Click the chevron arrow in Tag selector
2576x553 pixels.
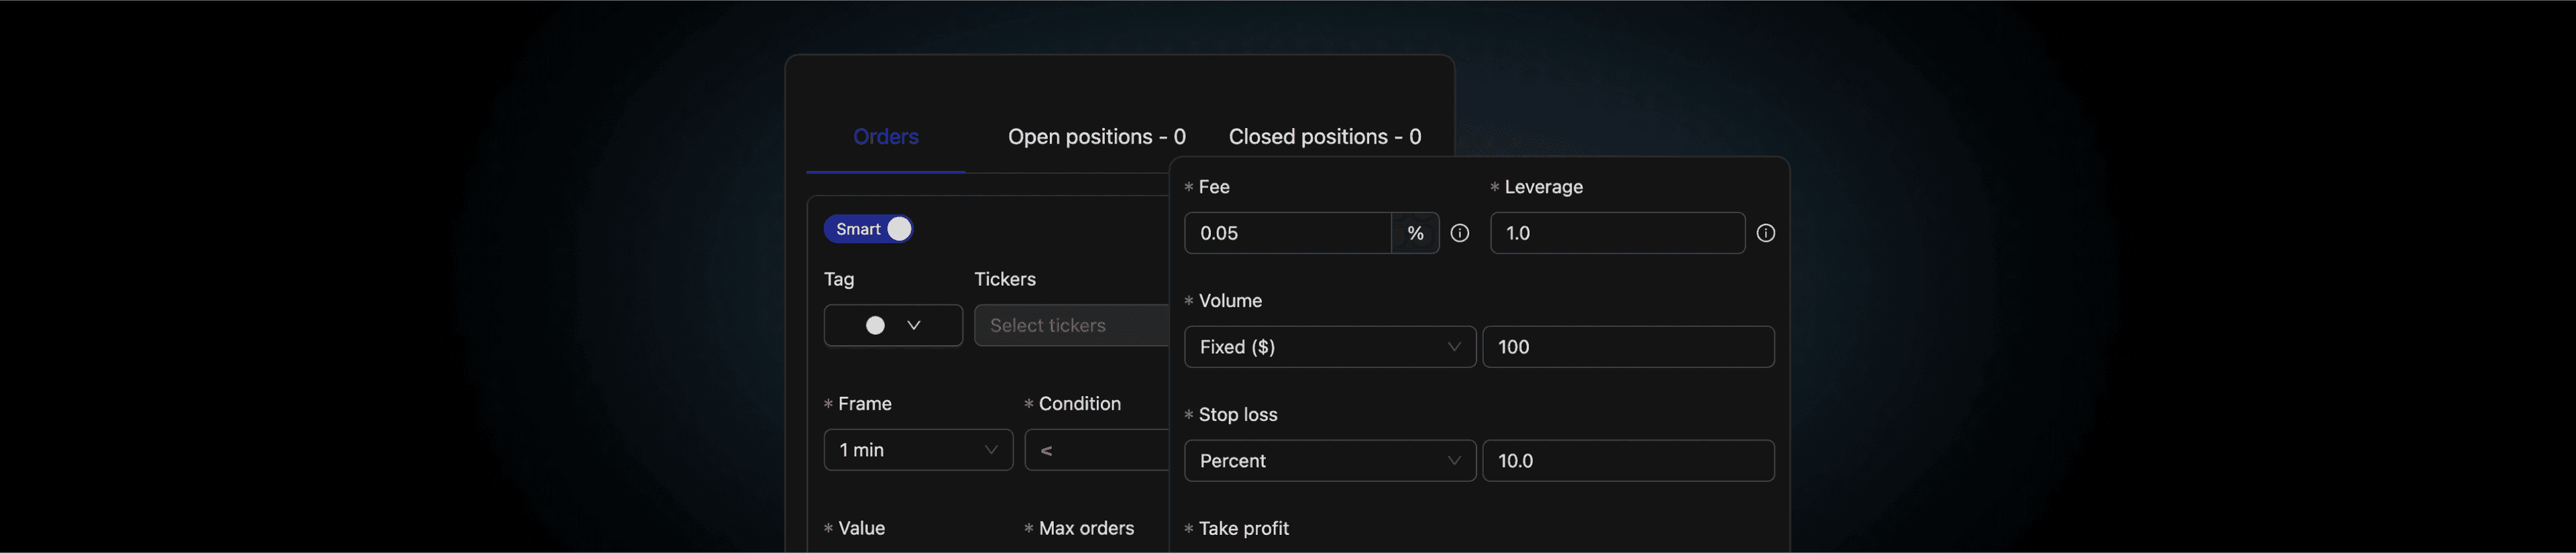pos(913,325)
